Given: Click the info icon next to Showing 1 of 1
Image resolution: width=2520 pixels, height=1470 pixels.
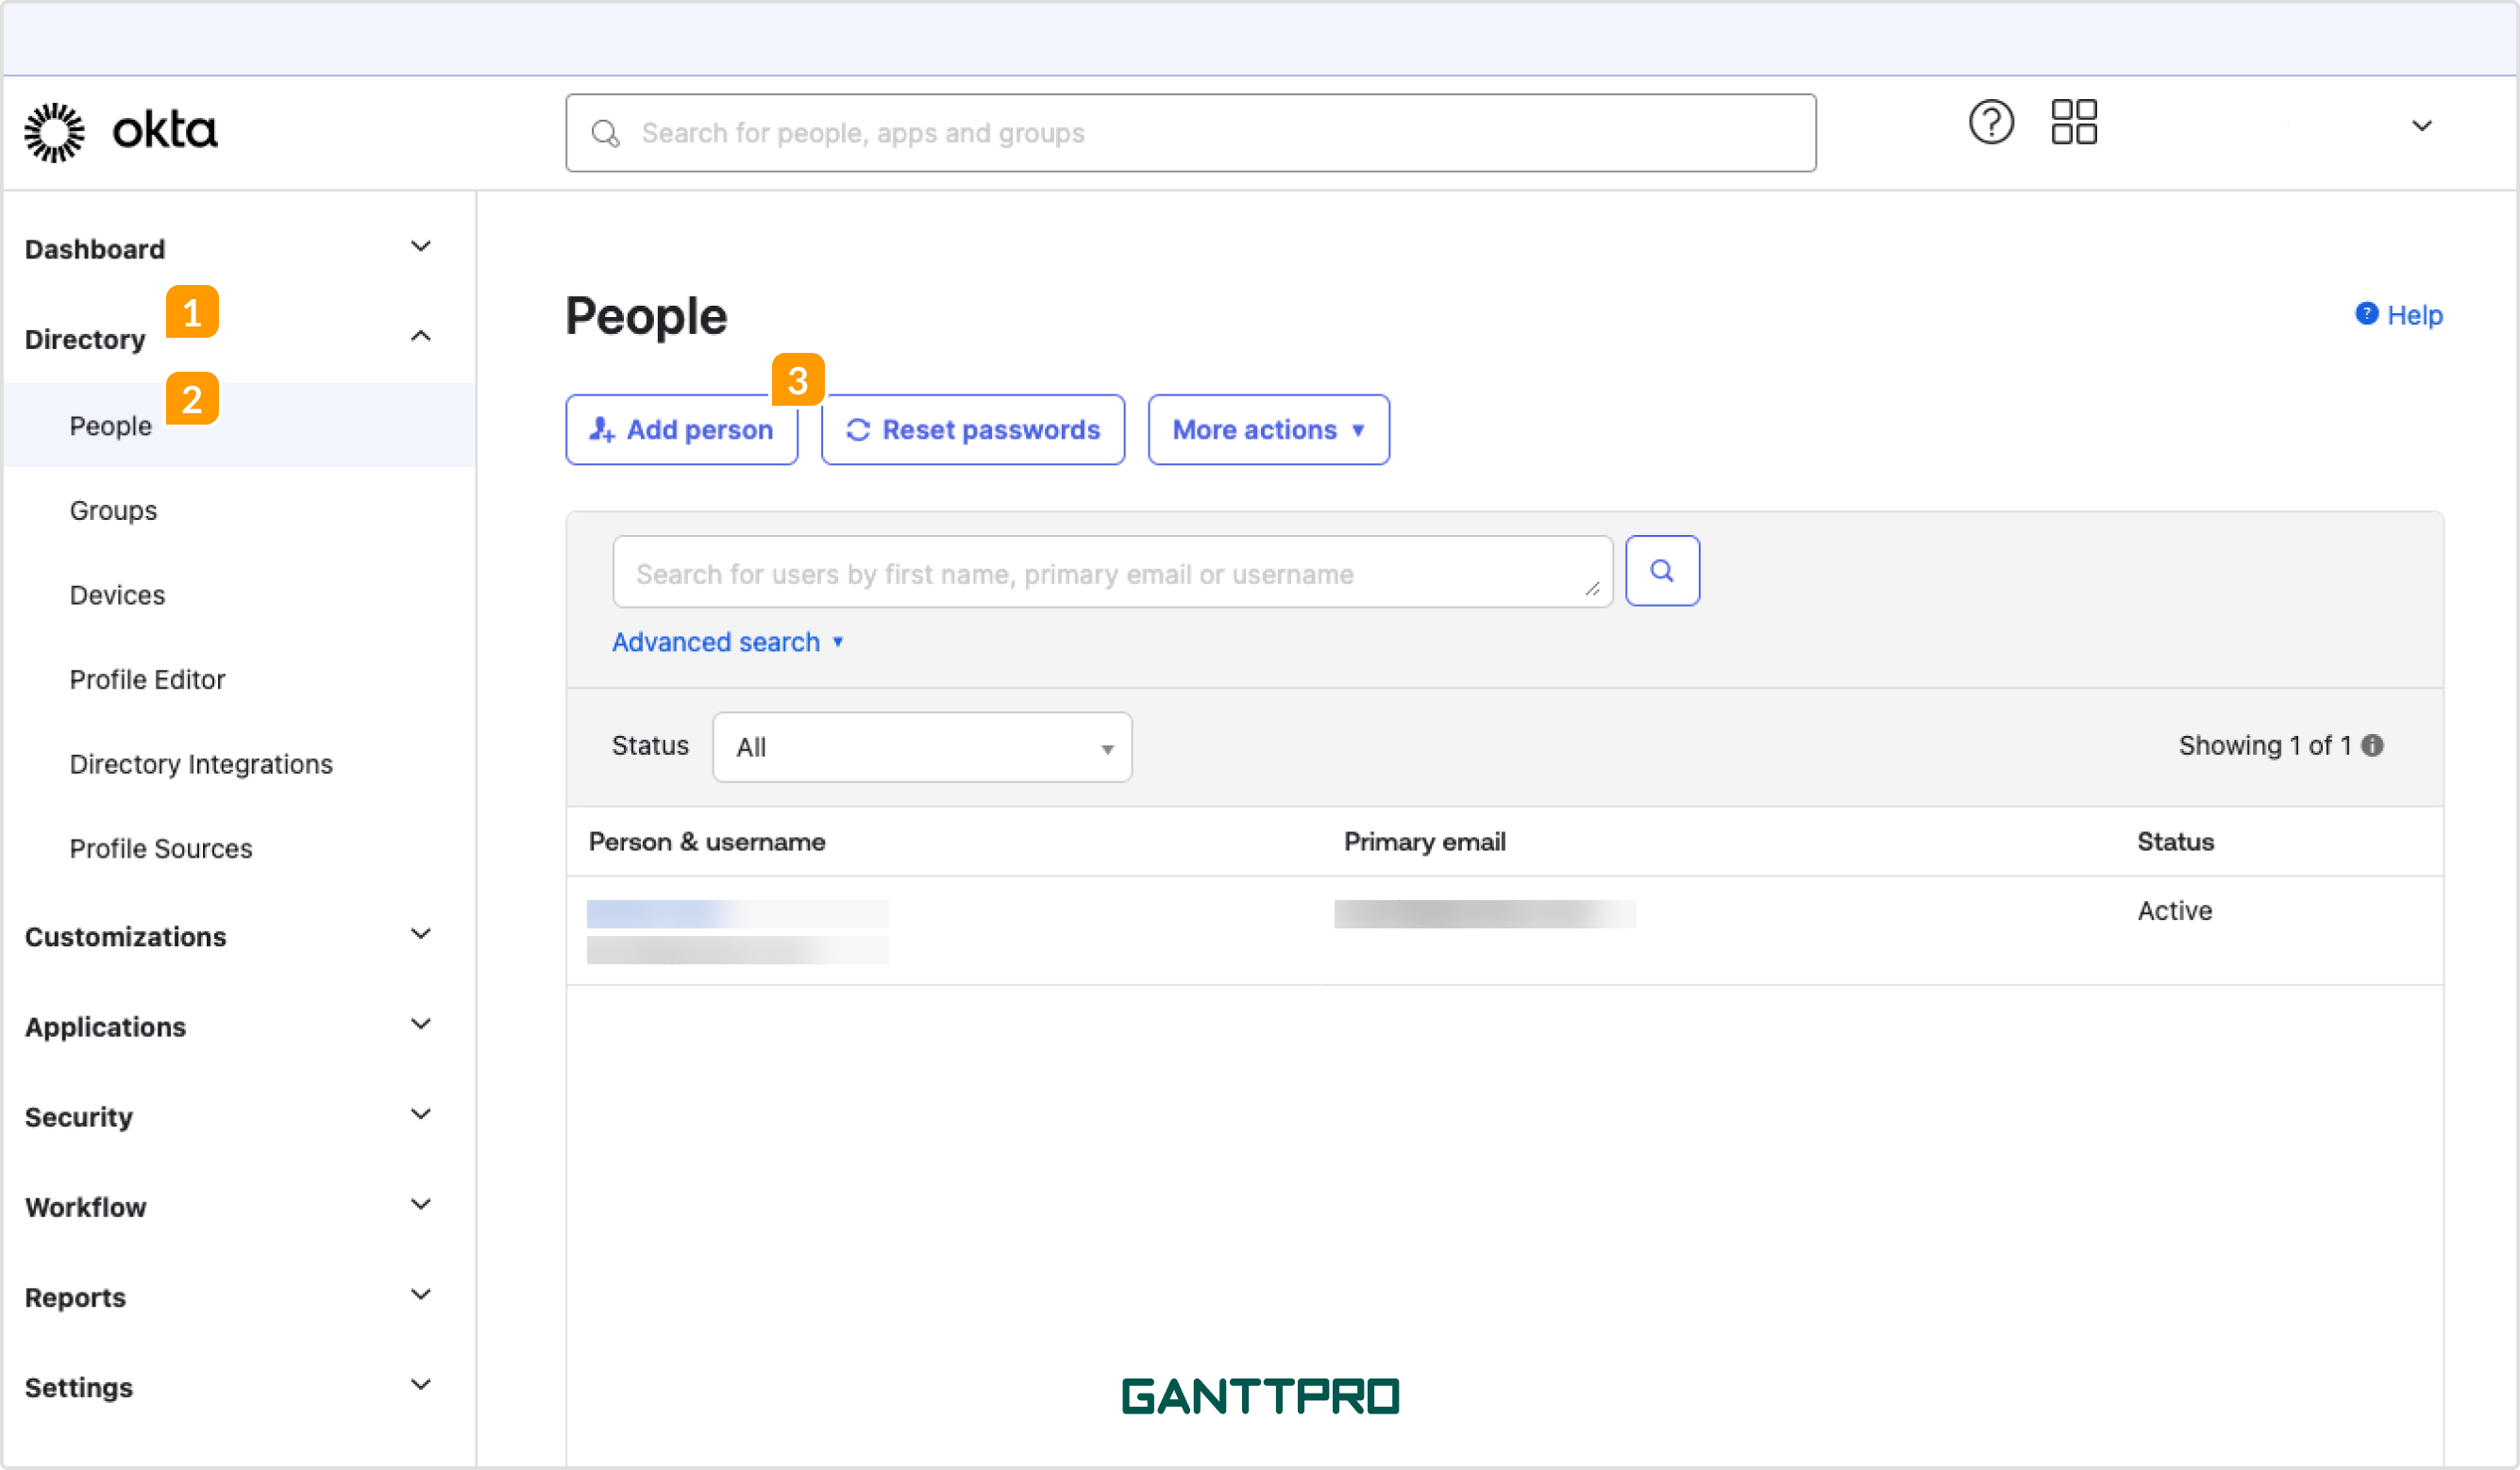Looking at the screenshot, I should point(2372,745).
